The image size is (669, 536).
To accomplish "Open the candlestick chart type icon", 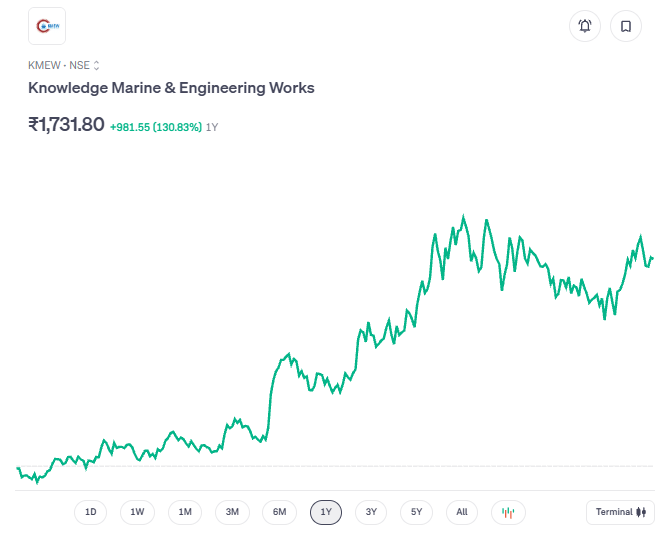I will click(508, 512).
